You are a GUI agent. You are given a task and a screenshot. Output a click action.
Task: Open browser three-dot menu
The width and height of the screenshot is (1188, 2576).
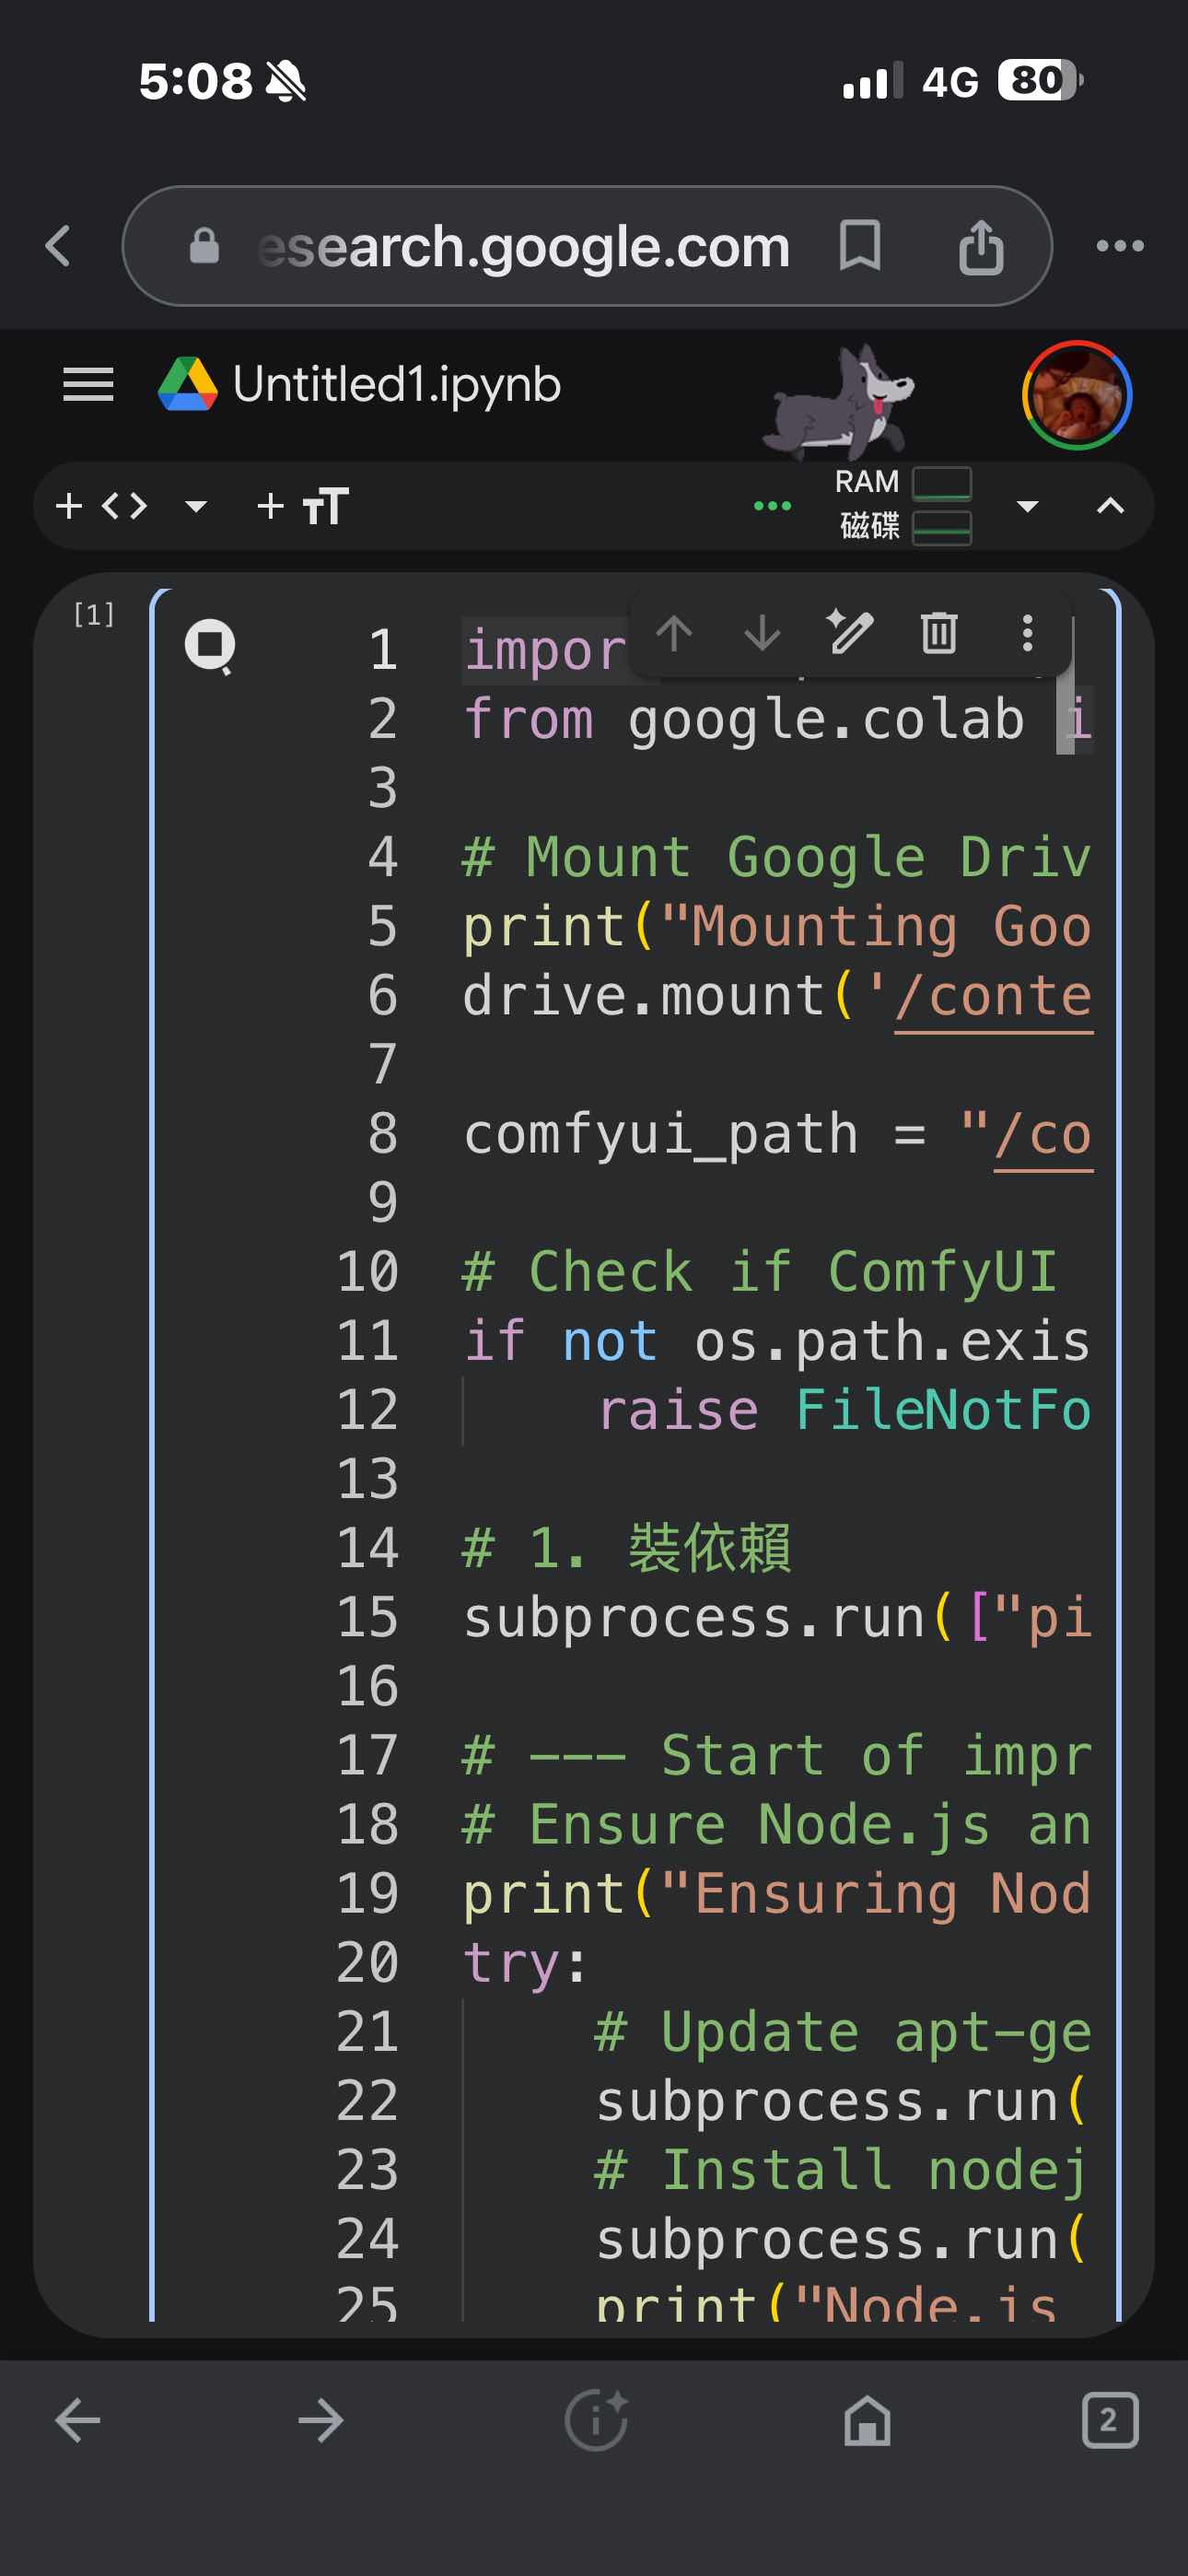[x=1120, y=246]
